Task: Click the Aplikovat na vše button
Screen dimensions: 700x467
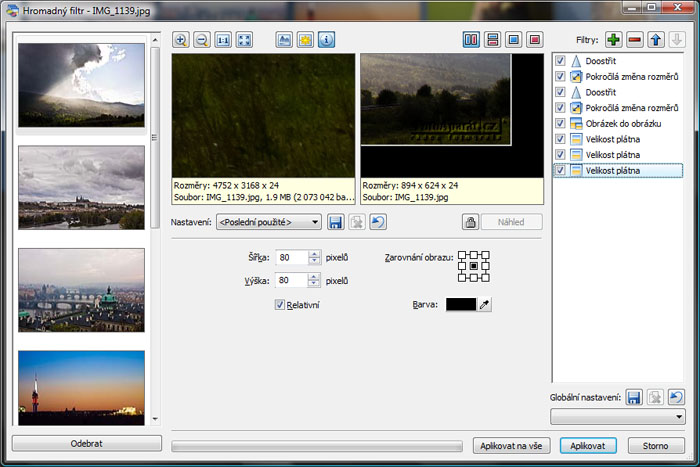Action: tap(512, 445)
